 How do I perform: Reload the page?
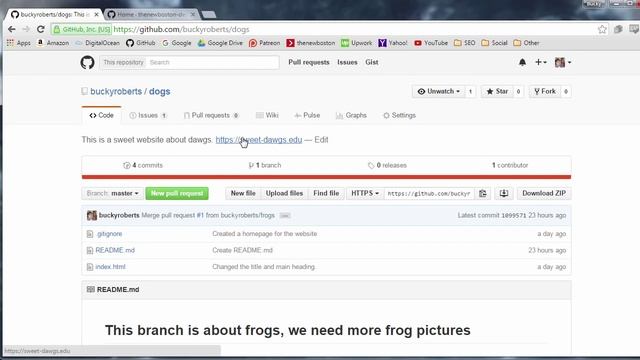[x=40, y=29]
